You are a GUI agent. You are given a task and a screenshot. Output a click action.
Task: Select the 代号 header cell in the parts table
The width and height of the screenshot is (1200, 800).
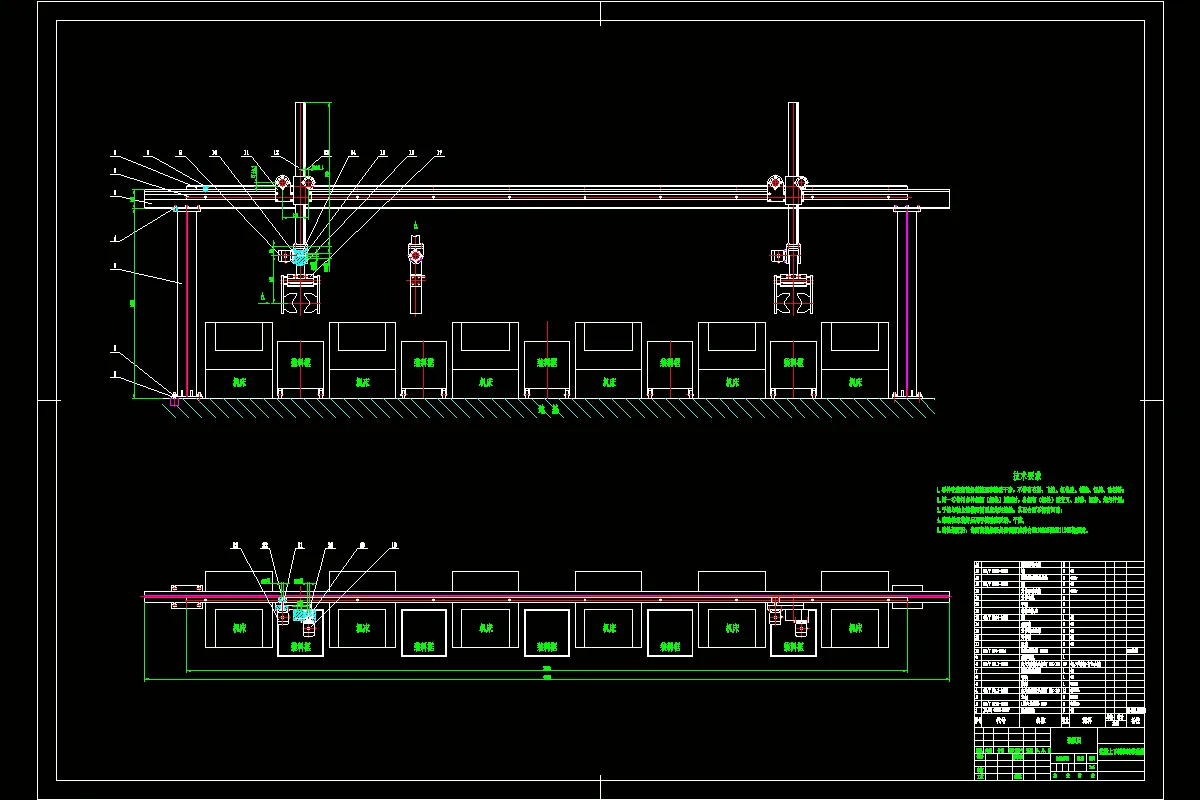click(x=1001, y=720)
